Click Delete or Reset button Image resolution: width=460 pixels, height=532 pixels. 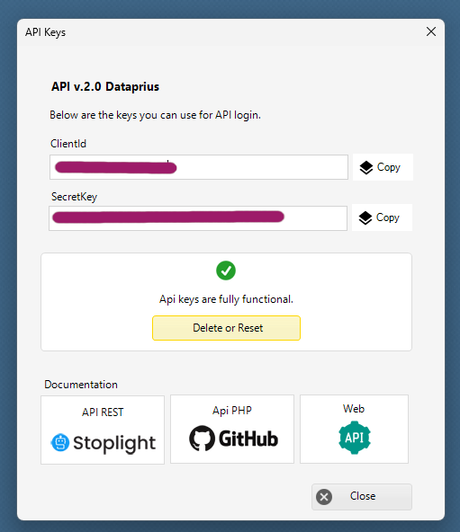[x=226, y=328]
